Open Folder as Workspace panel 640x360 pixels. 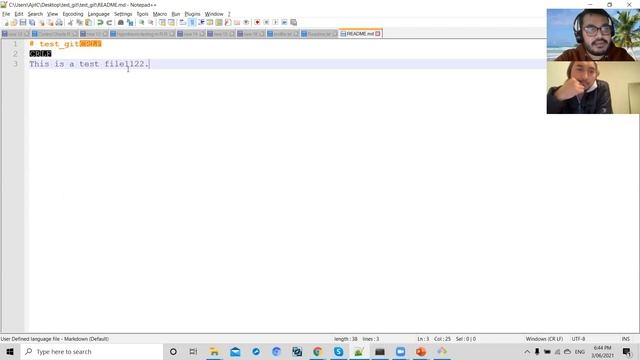[x=237, y=22]
